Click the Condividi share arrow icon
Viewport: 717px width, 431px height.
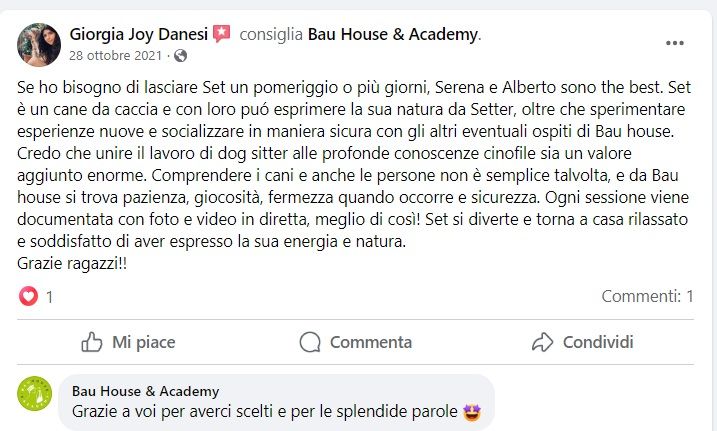coord(542,342)
